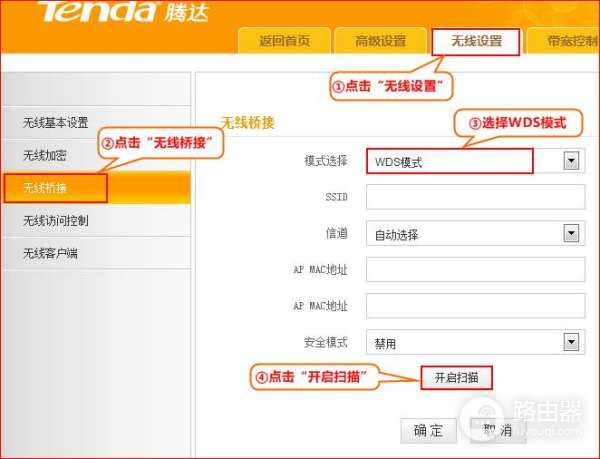
Task: Select the 无线设置 tab
Action: pos(476,41)
